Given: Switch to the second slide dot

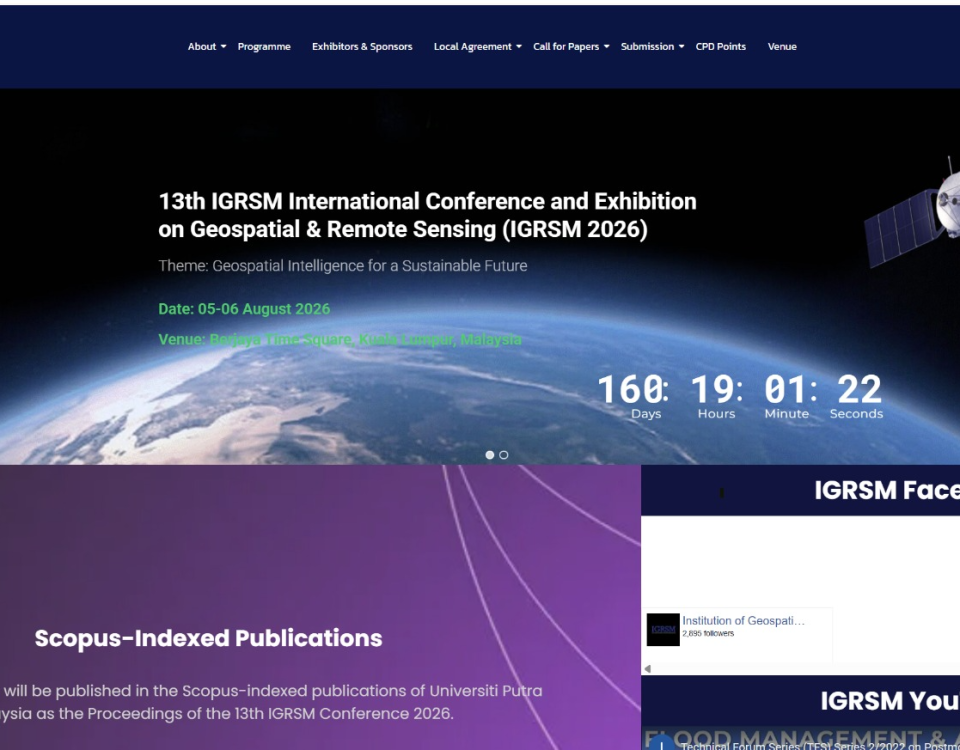Looking at the screenshot, I should (503, 455).
